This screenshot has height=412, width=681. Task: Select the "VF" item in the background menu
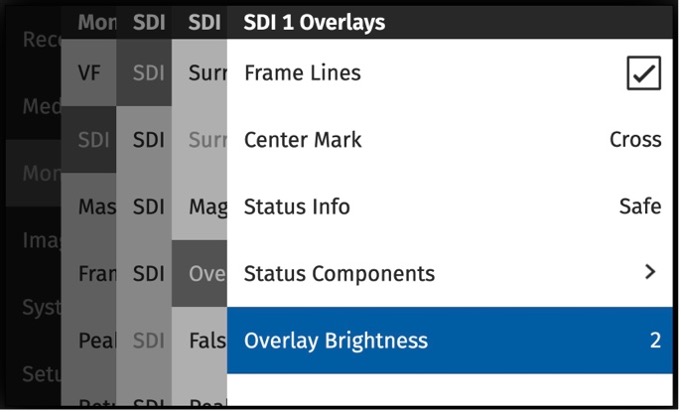point(89,73)
